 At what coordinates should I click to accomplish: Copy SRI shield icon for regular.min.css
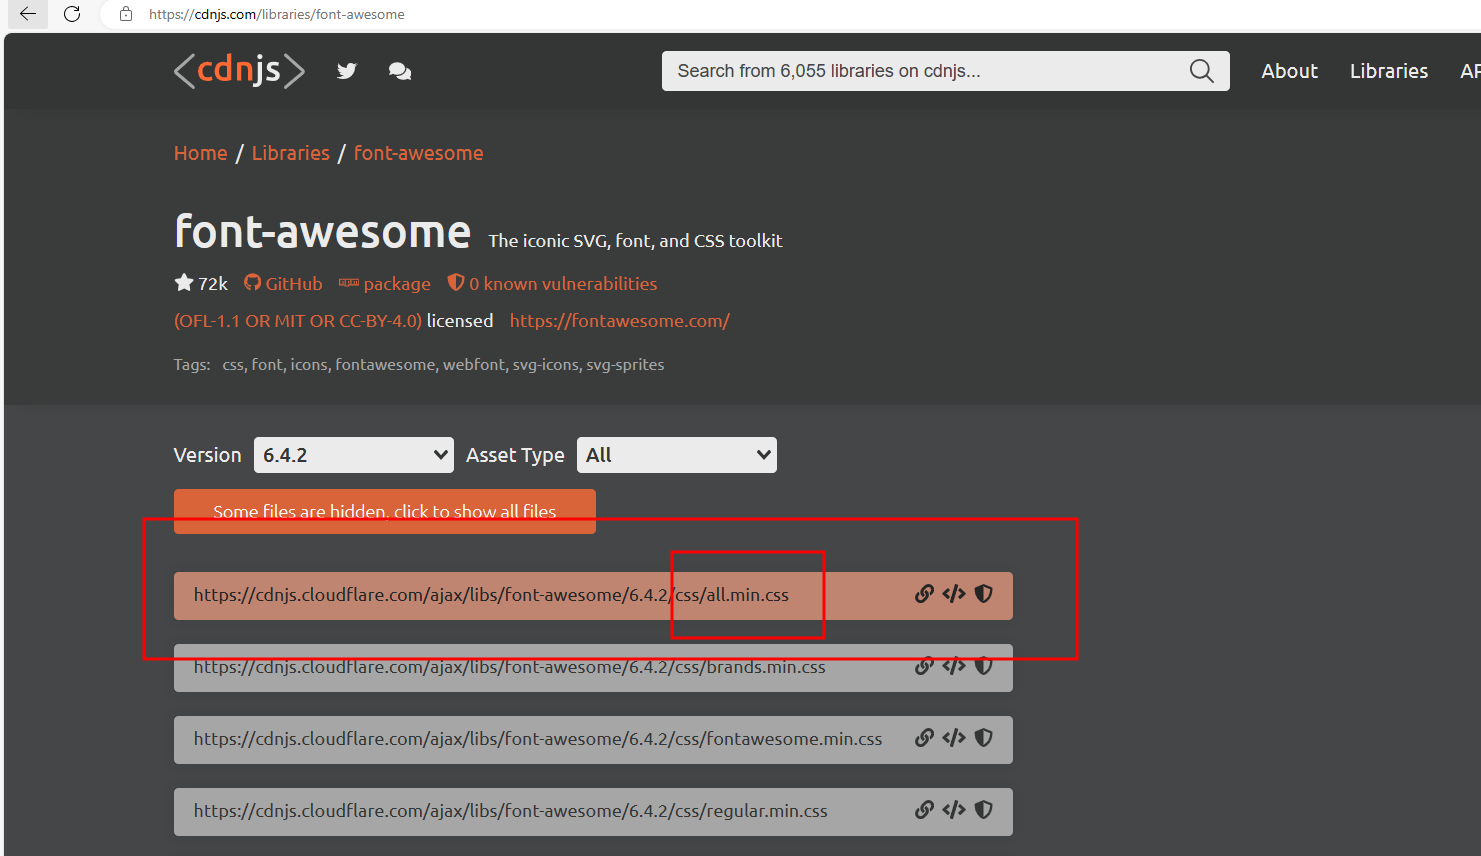984,810
